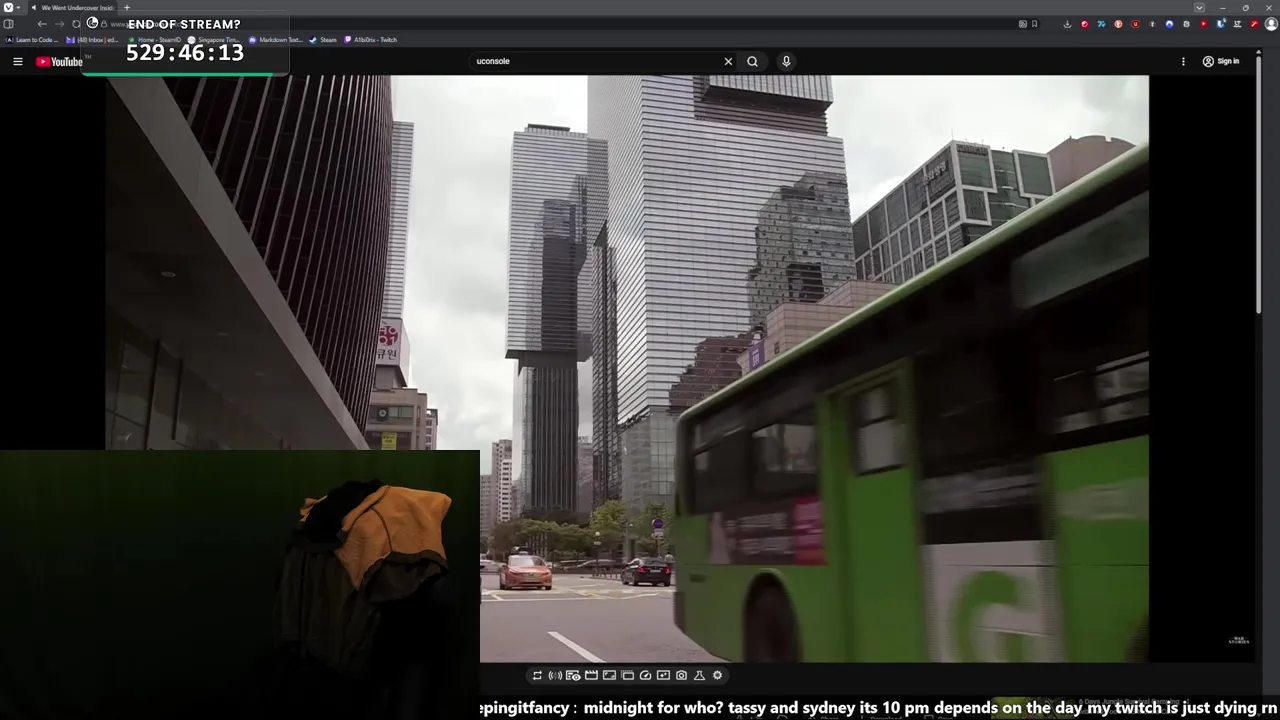Screen dimensions: 1280x720
Task: Take a screenshot with camera icon
Action: 681,676
